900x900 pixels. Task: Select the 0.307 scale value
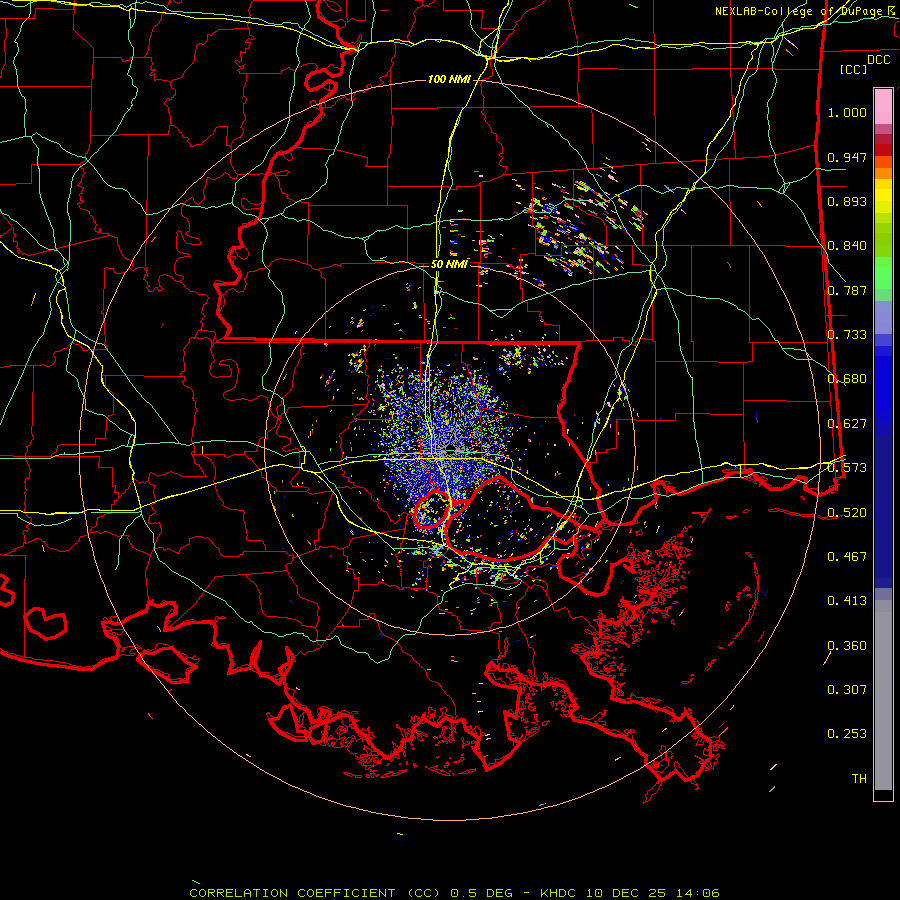click(847, 690)
